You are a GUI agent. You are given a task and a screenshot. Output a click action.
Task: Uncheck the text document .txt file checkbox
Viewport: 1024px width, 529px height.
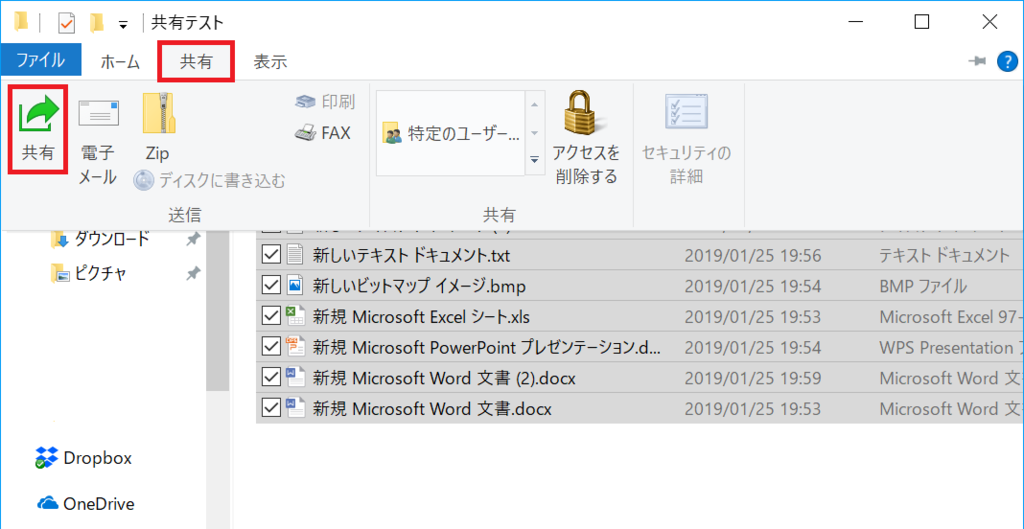(270, 255)
